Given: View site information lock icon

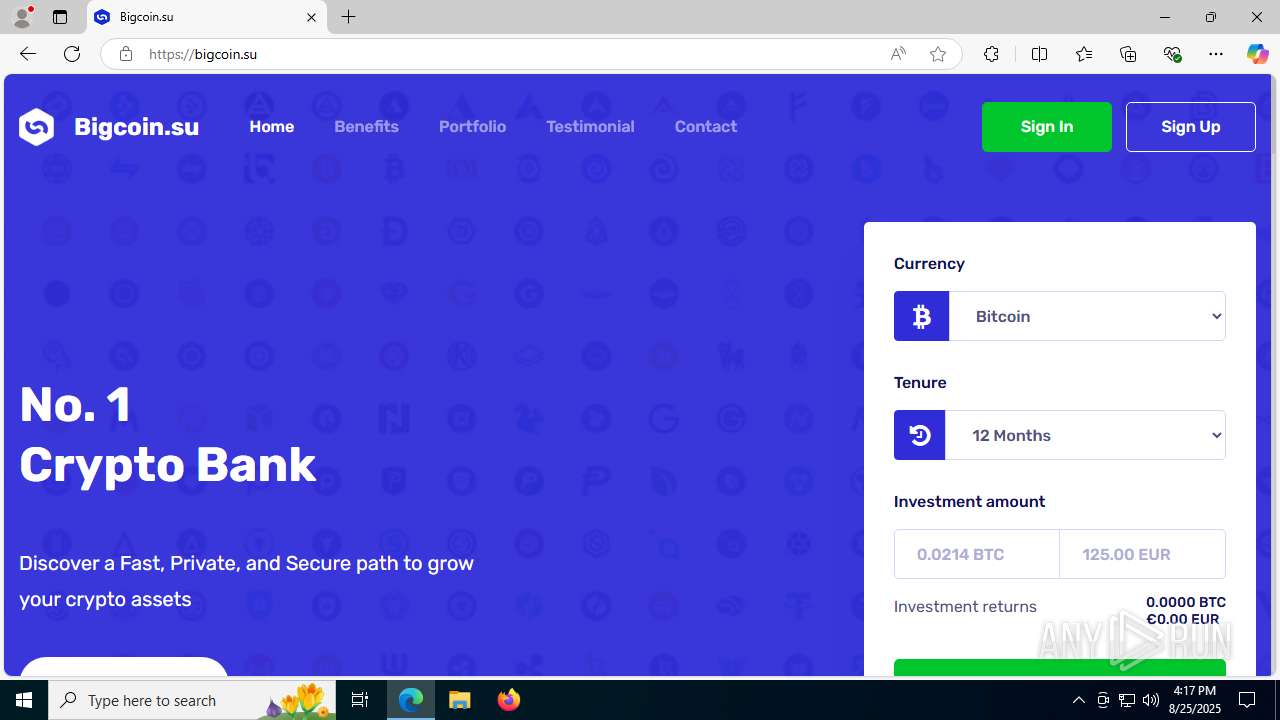Looking at the screenshot, I should (x=125, y=54).
